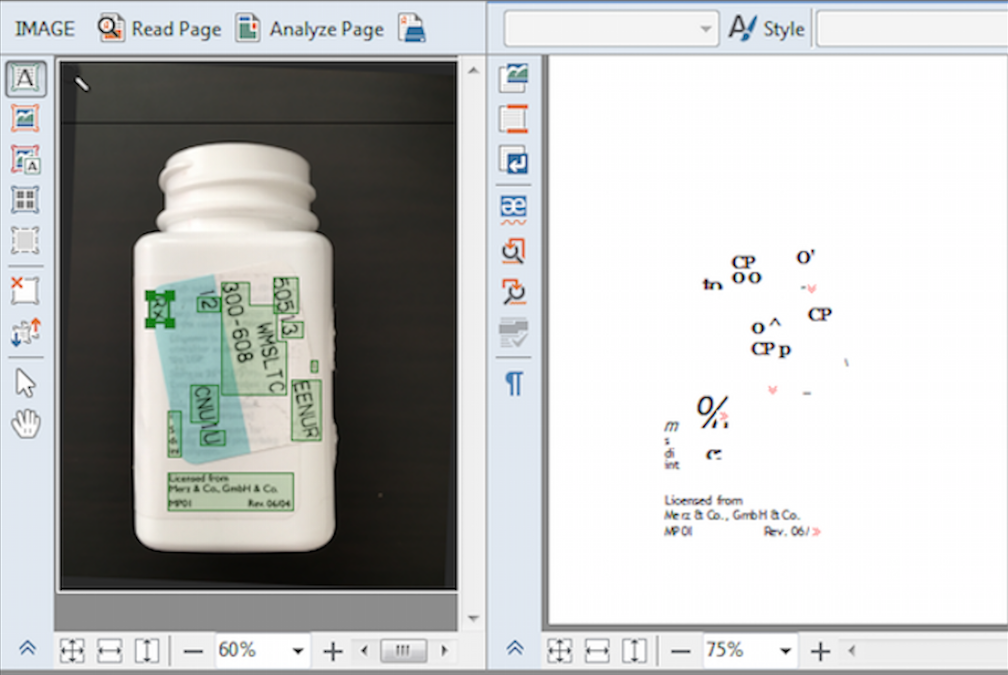Select the hand pan tool
This screenshot has width=1008, height=675.
[26, 424]
